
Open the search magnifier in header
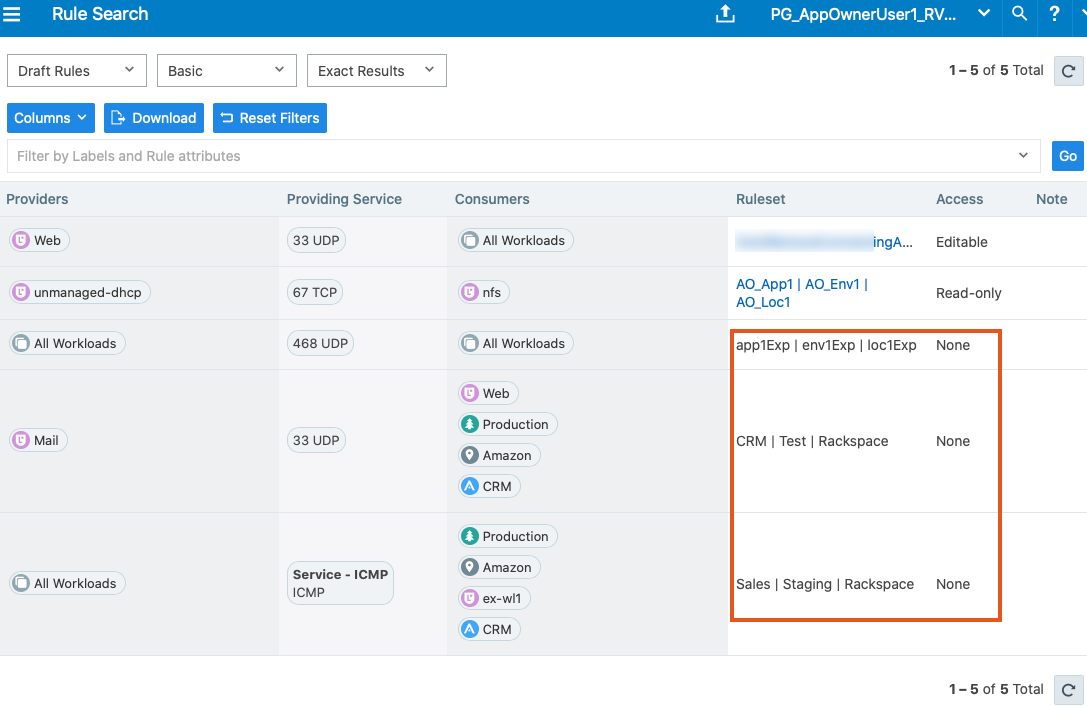(x=1019, y=14)
